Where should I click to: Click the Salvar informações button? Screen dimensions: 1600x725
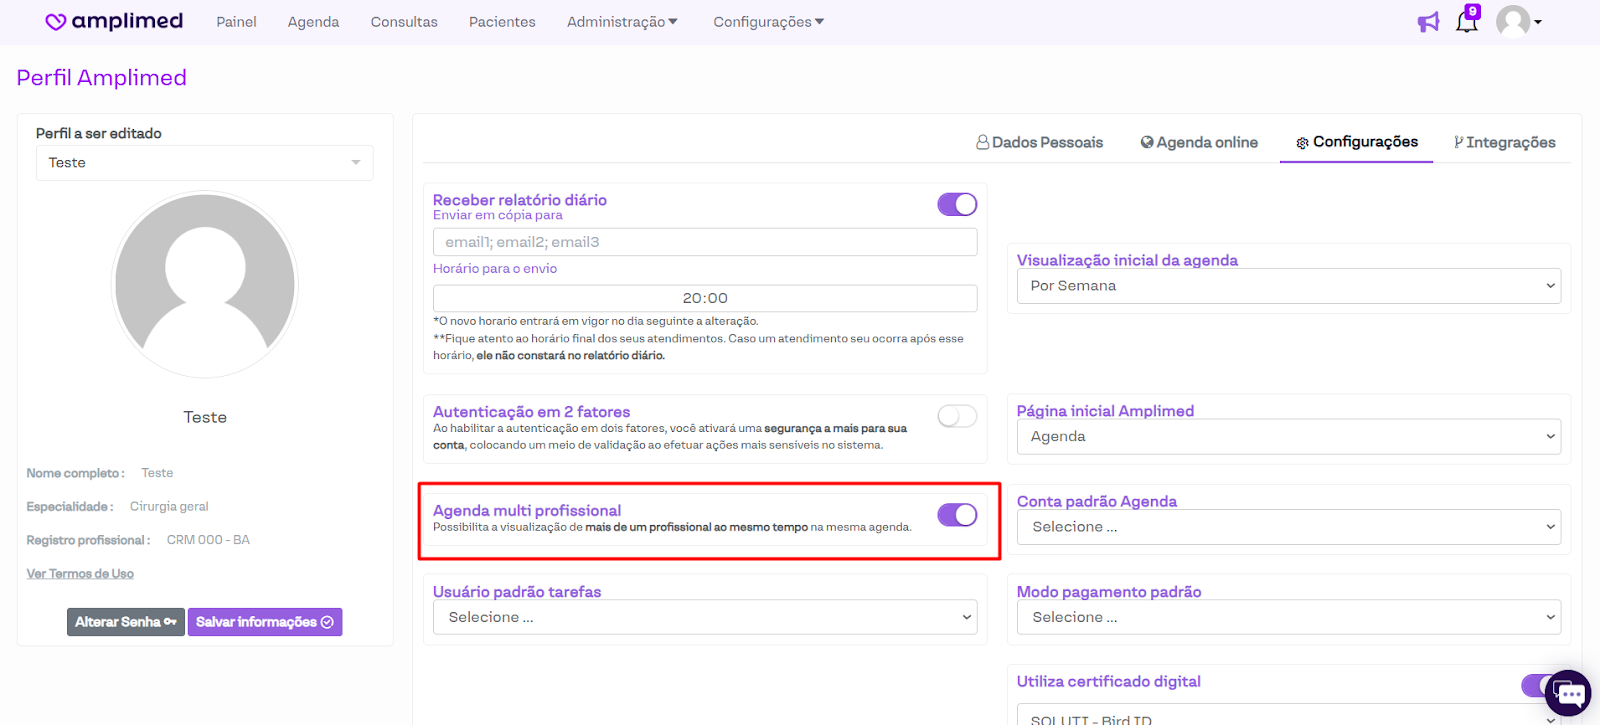[265, 622]
